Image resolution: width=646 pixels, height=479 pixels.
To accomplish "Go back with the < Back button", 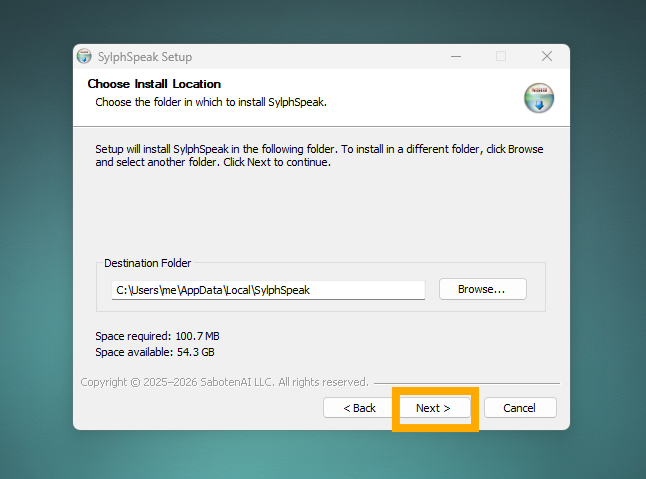I will point(359,408).
